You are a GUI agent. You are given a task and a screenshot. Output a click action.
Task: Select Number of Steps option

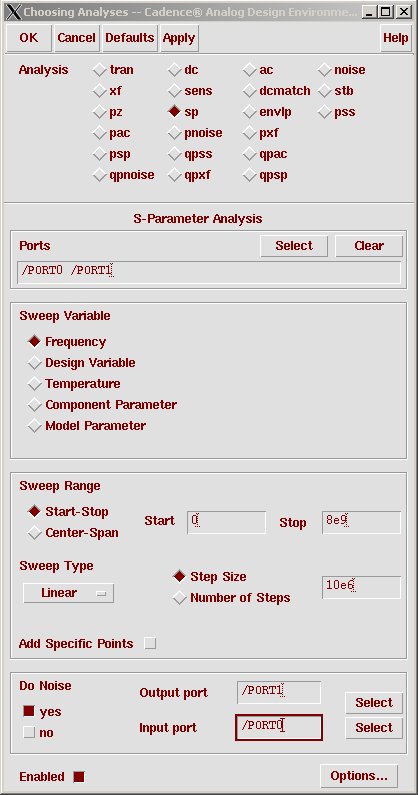(180, 598)
